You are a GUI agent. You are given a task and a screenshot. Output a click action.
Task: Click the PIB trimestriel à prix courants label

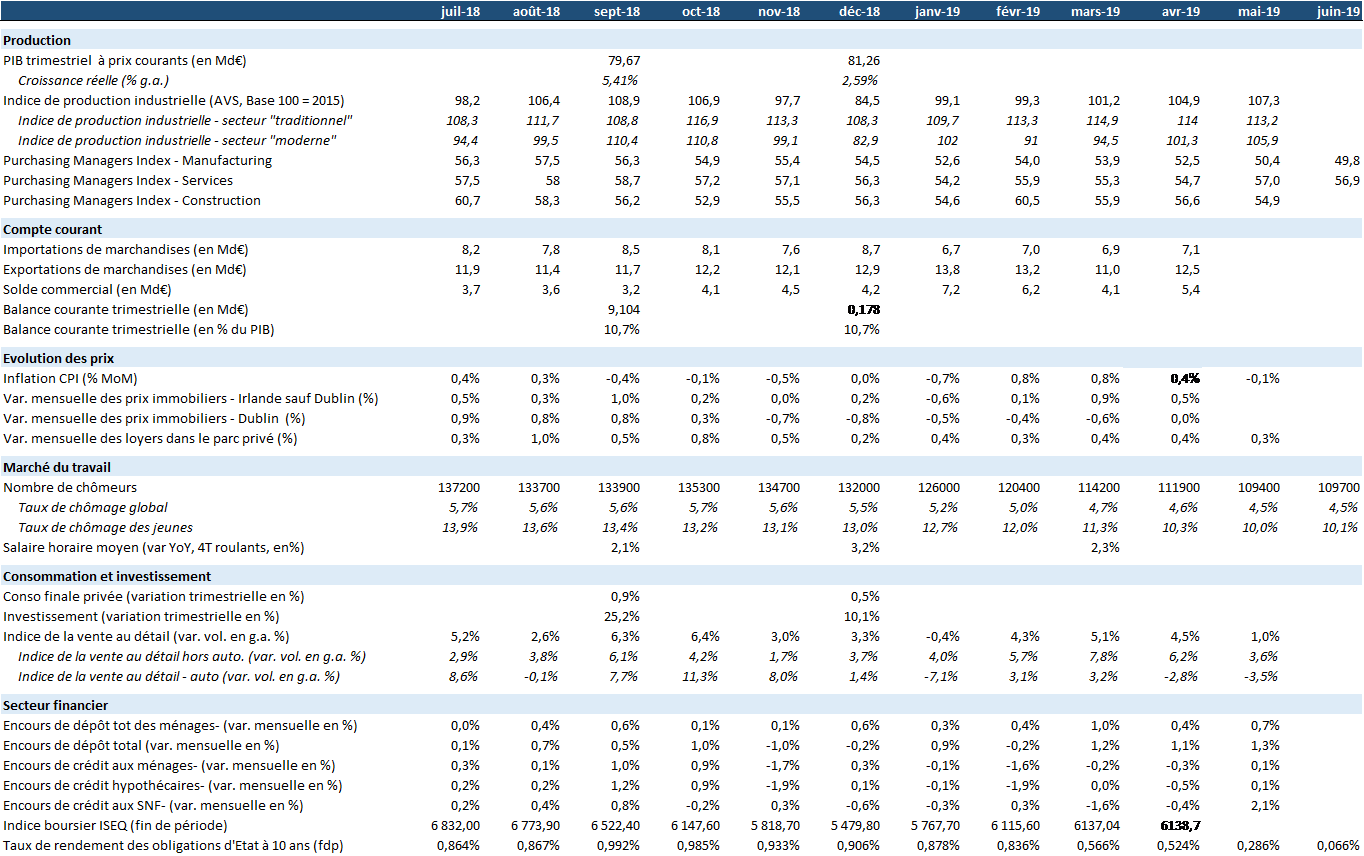coord(125,61)
